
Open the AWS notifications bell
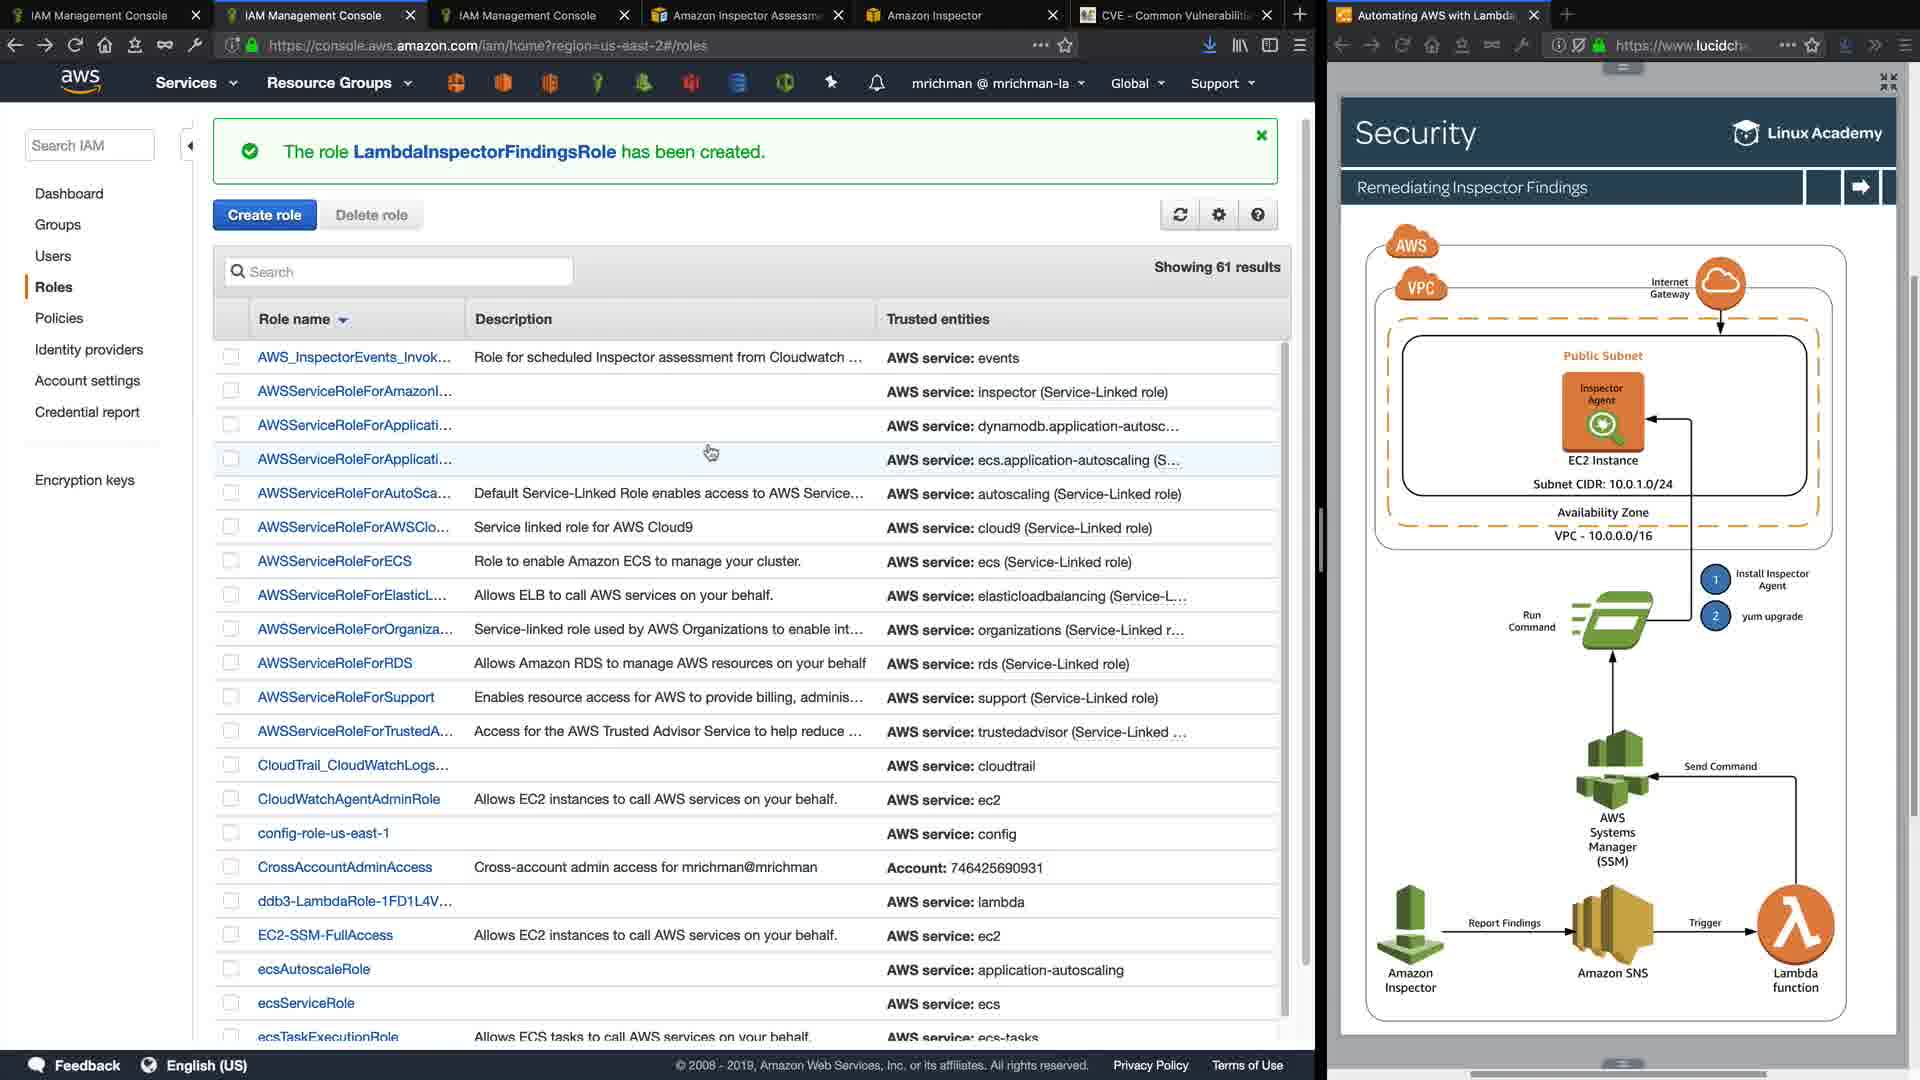pyautogui.click(x=876, y=83)
